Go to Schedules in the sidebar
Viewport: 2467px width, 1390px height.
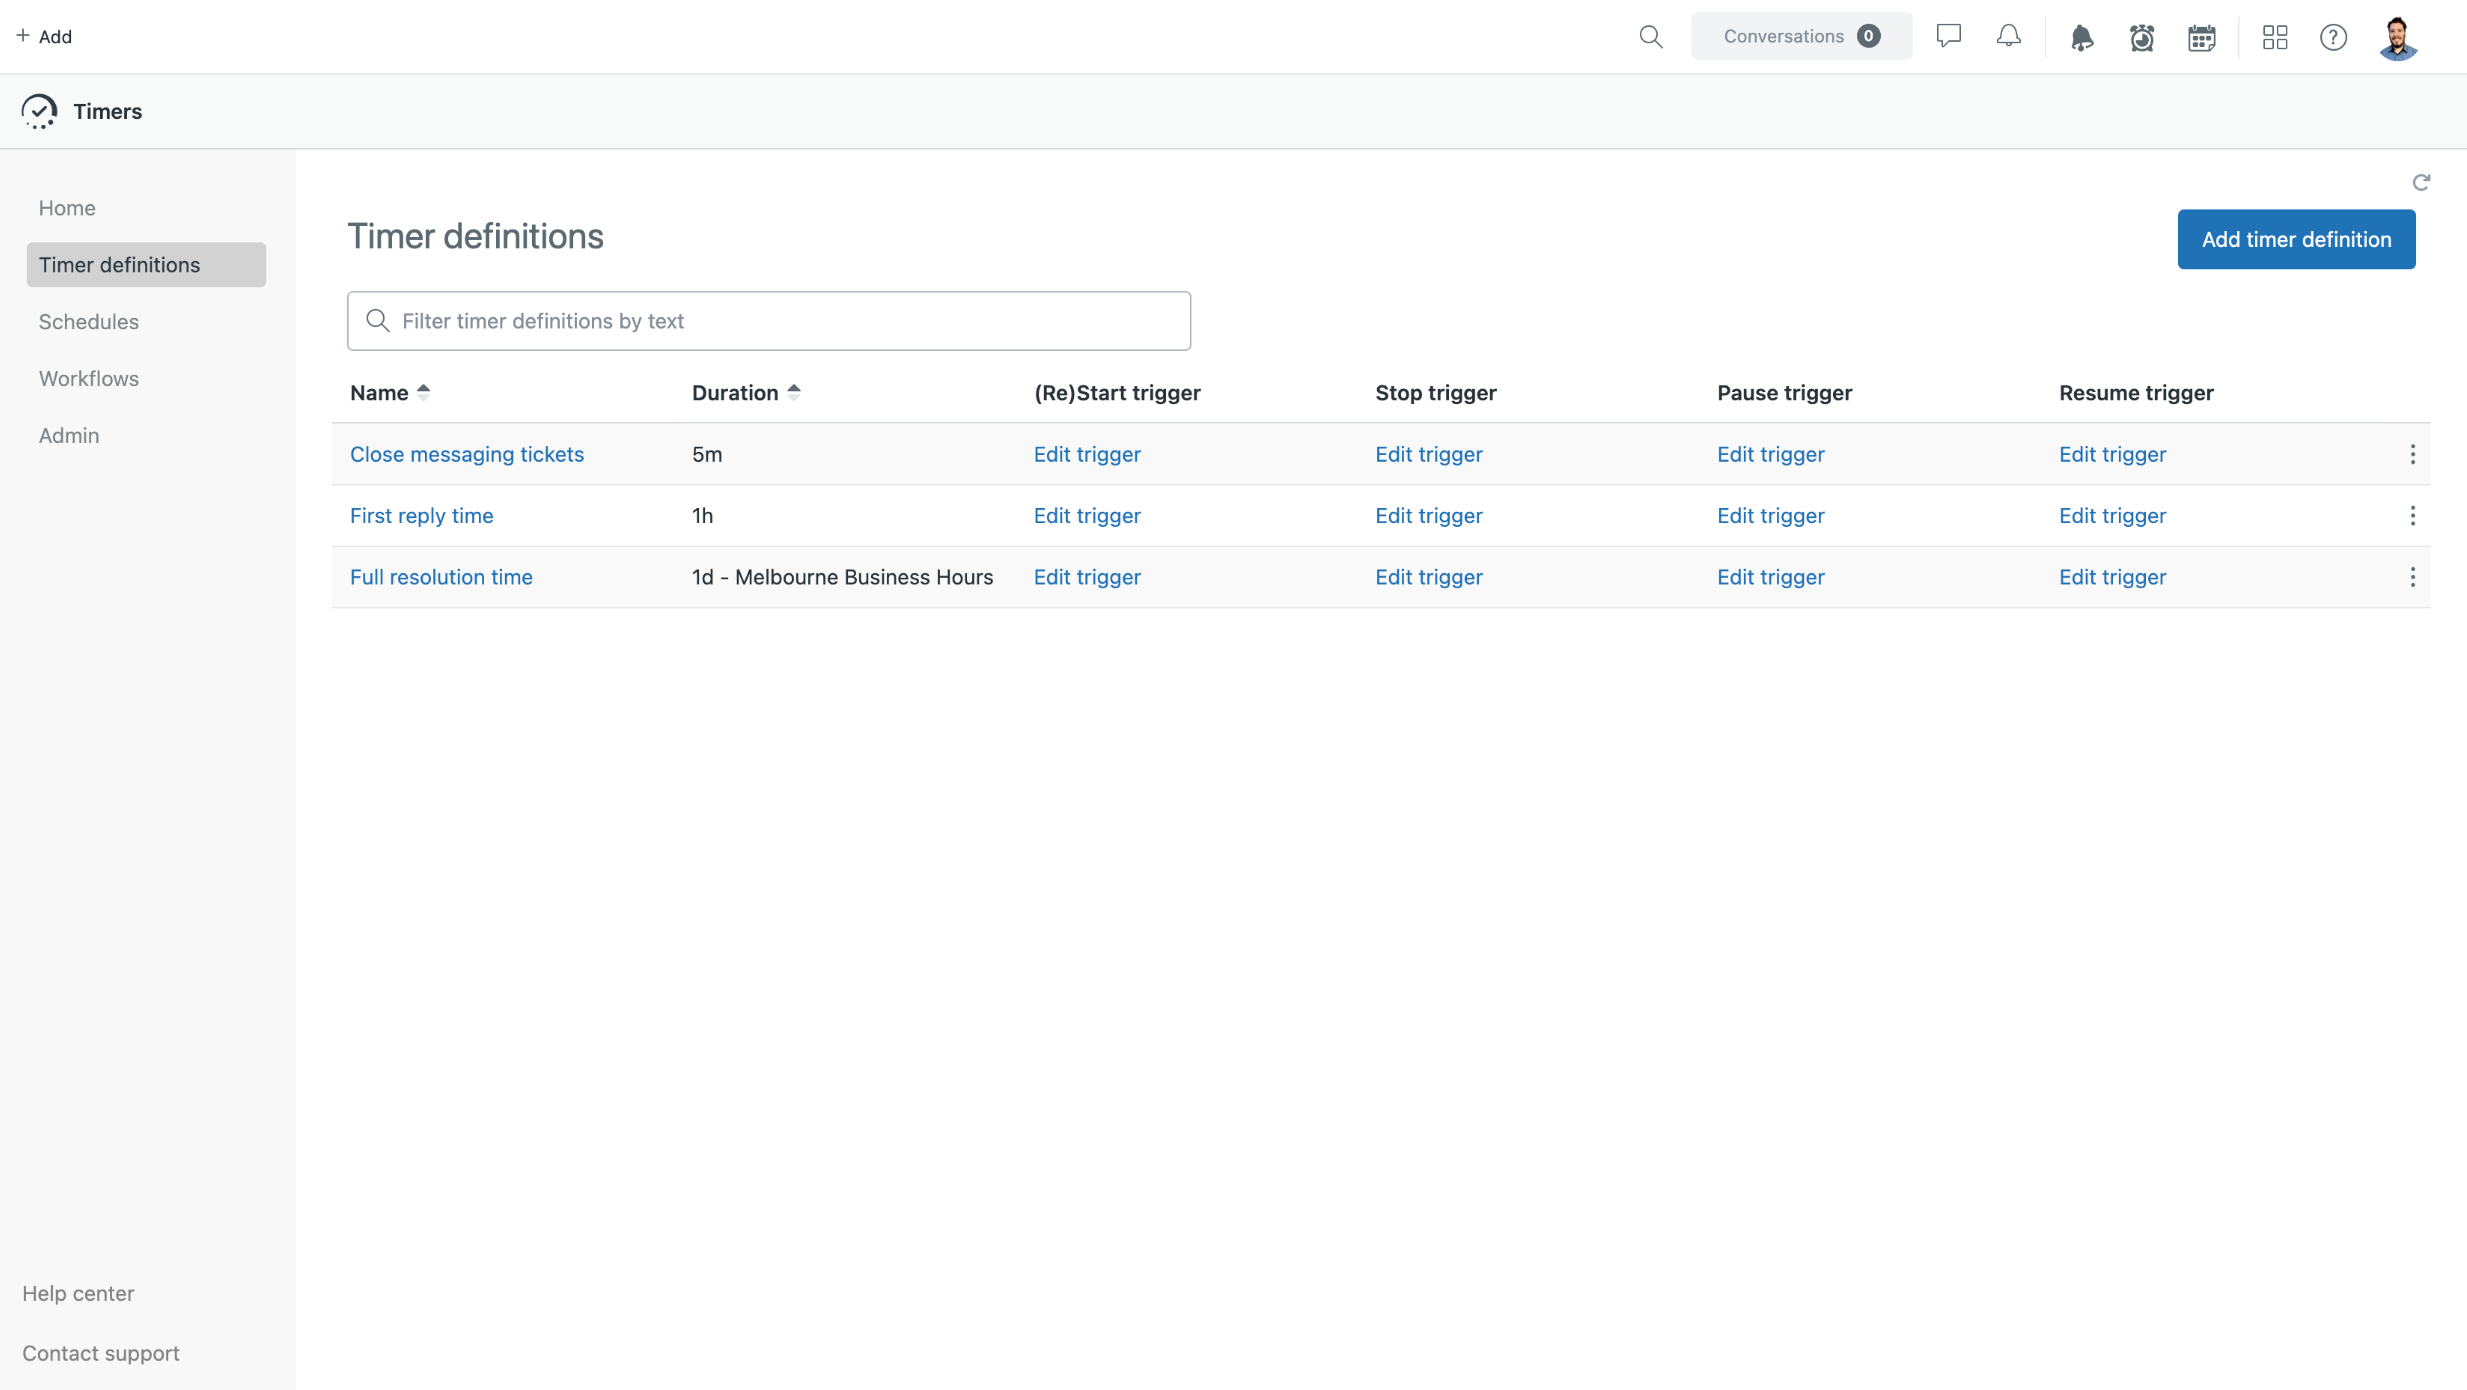click(x=89, y=321)
